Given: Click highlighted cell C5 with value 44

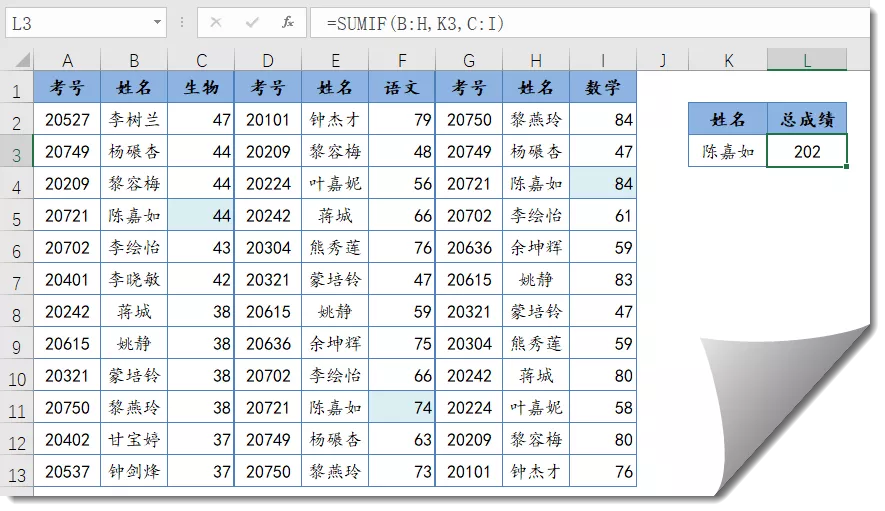Looking at the screenshot, I should (x=201, y=216).
